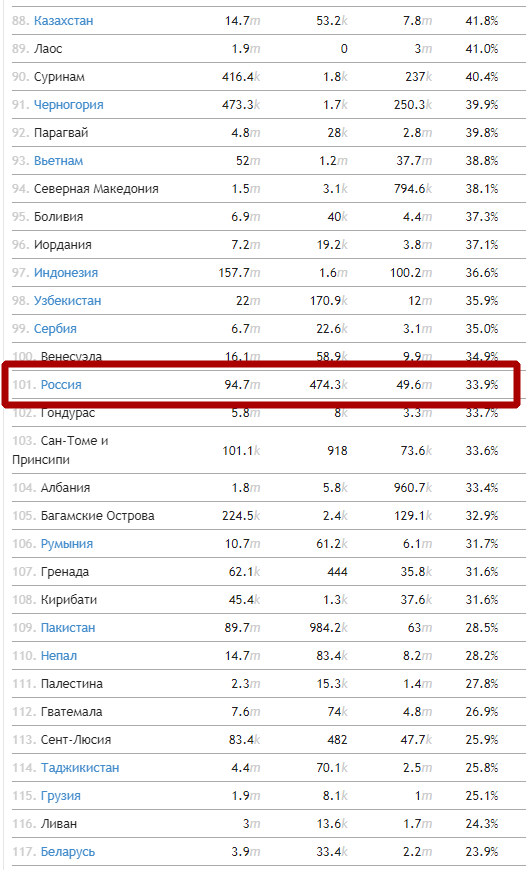526x870 pixels.
Task: Open the Грузия country link
Action: click(x=60, y=796)
